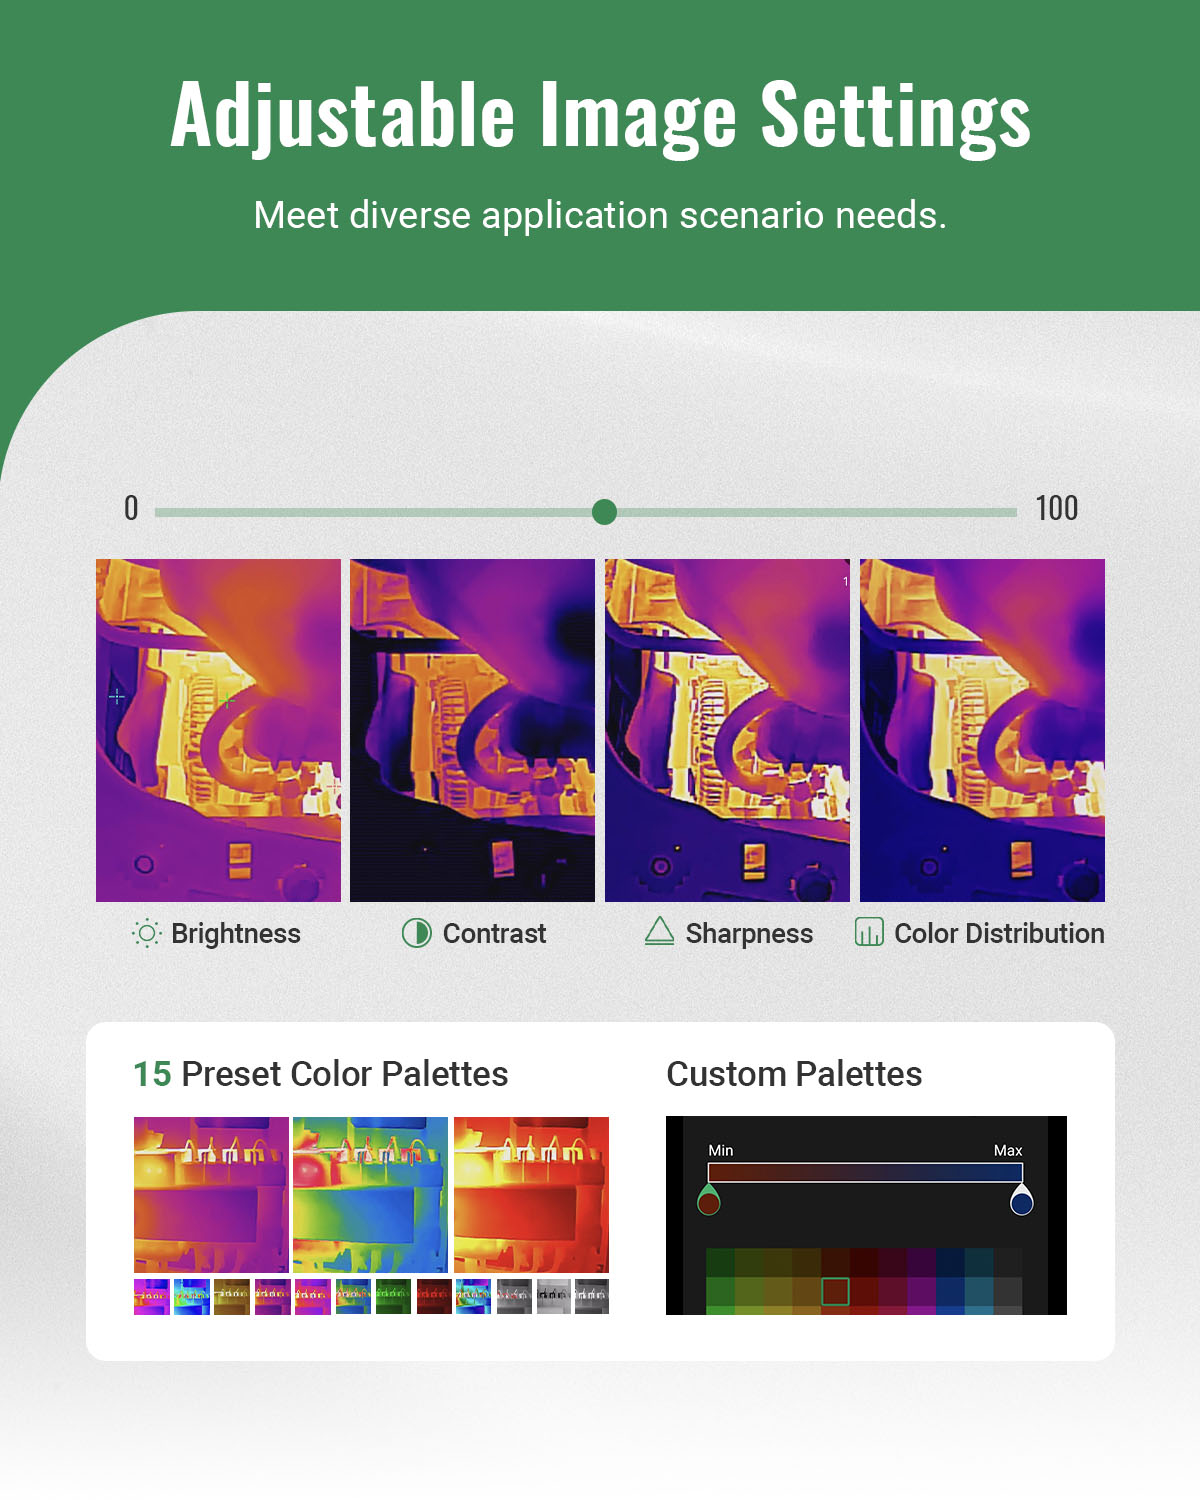Image resolution: width=1200 pixels, height=1500 pixels.
Task: Click the Brightness sun icon
Action: (x=146, y=933)
